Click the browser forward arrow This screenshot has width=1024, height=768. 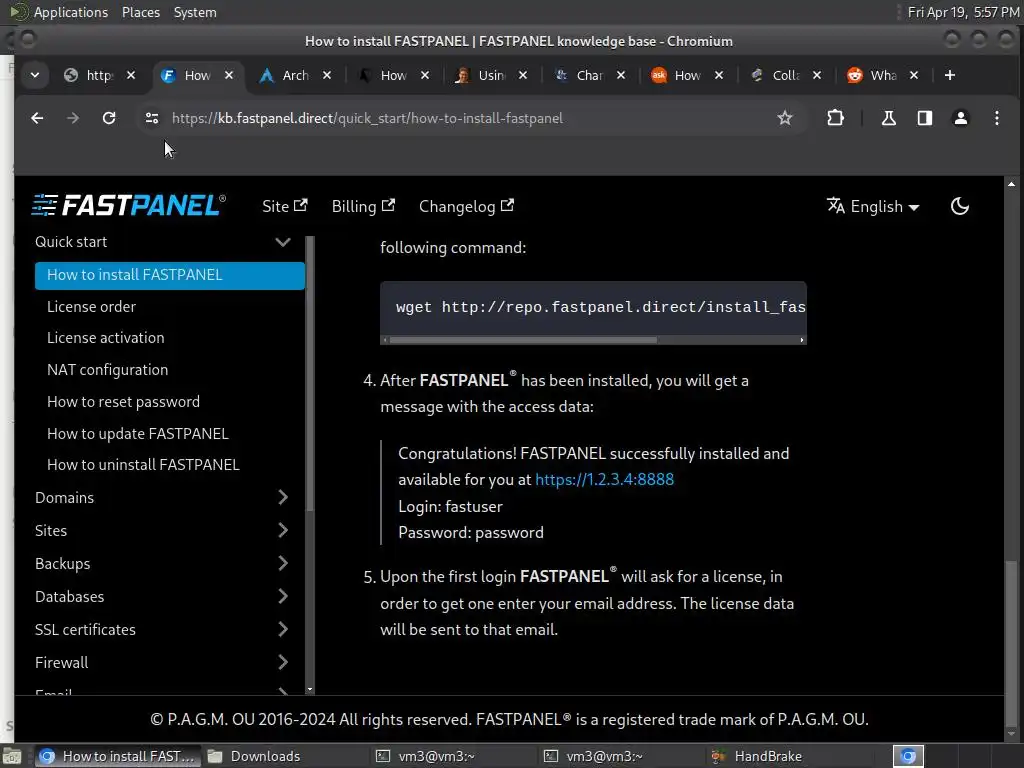[x=73, y=118]
